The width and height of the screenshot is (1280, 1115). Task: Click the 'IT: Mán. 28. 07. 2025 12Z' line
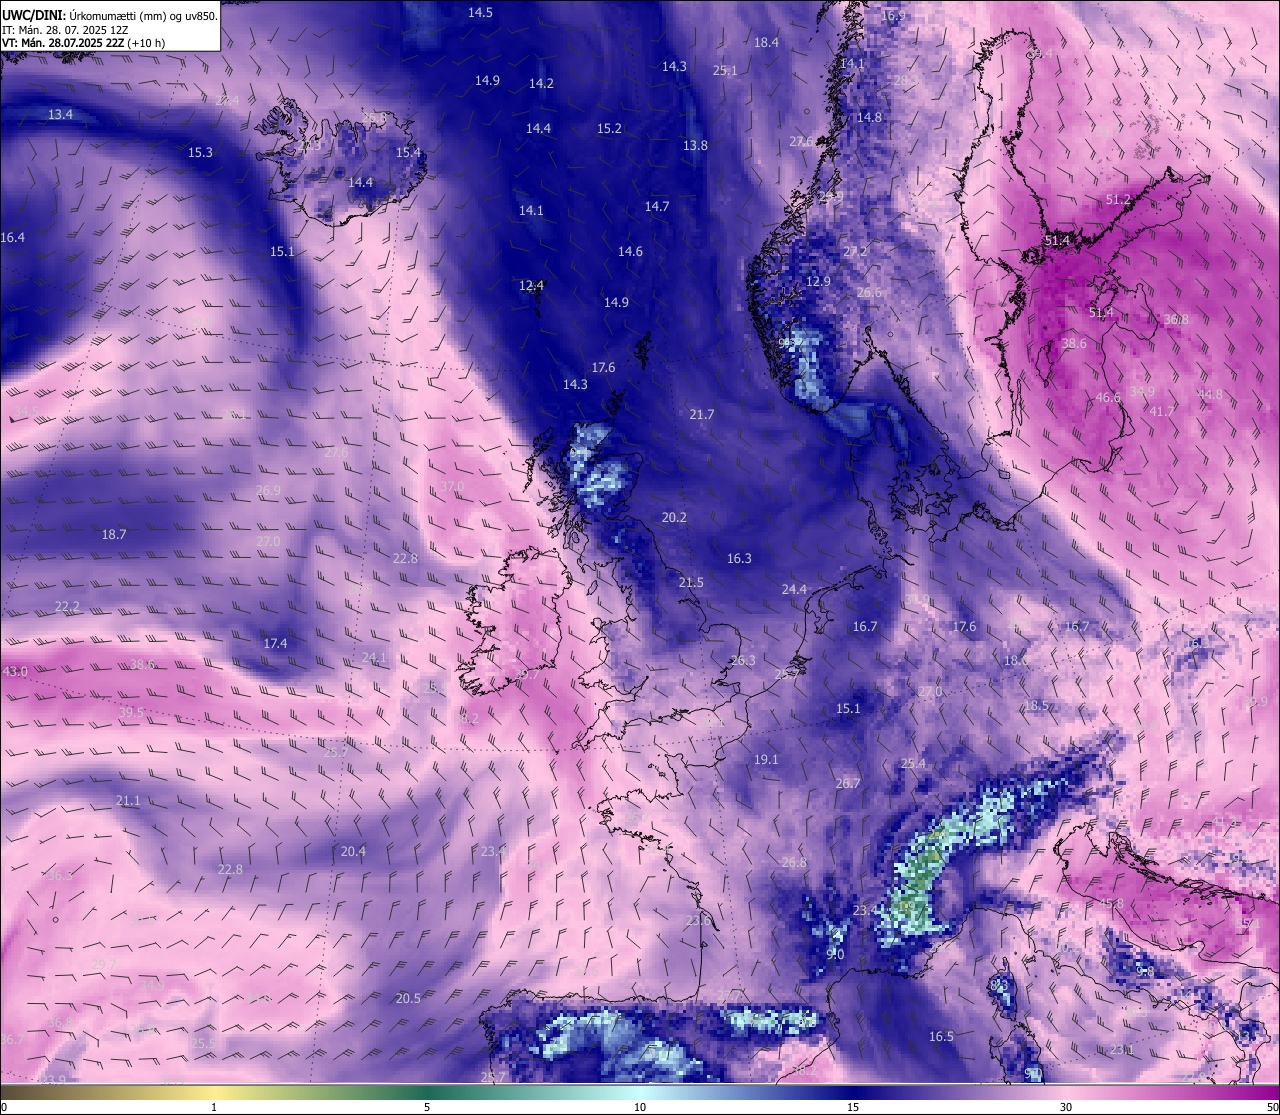click(64, 30)
